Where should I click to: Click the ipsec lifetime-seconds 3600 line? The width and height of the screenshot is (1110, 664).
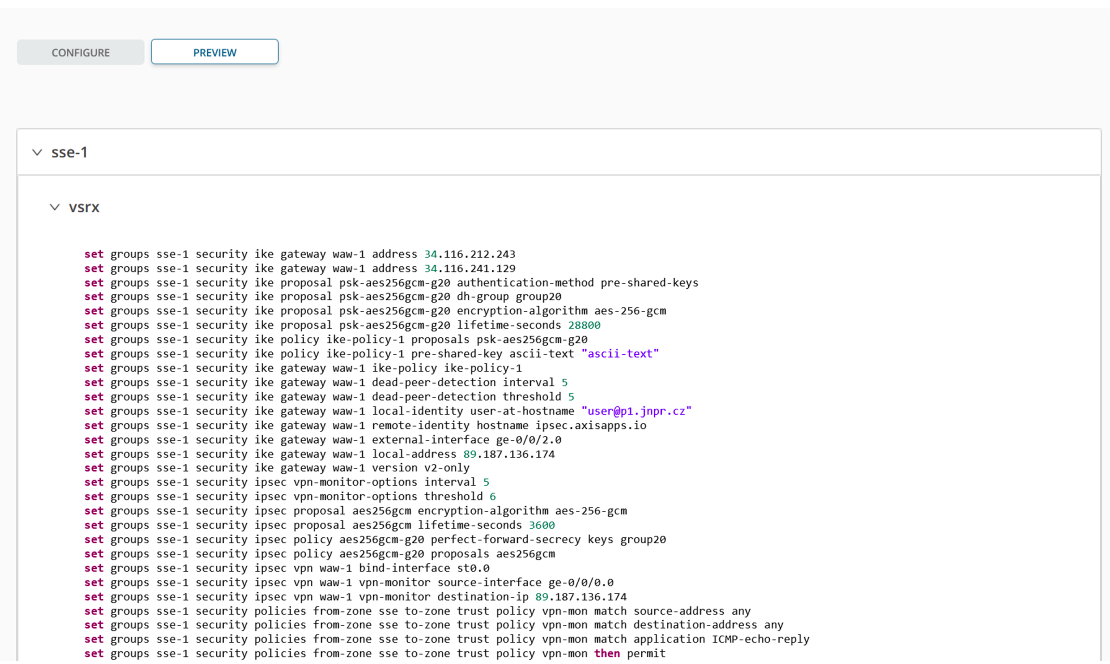click(320, 525)
